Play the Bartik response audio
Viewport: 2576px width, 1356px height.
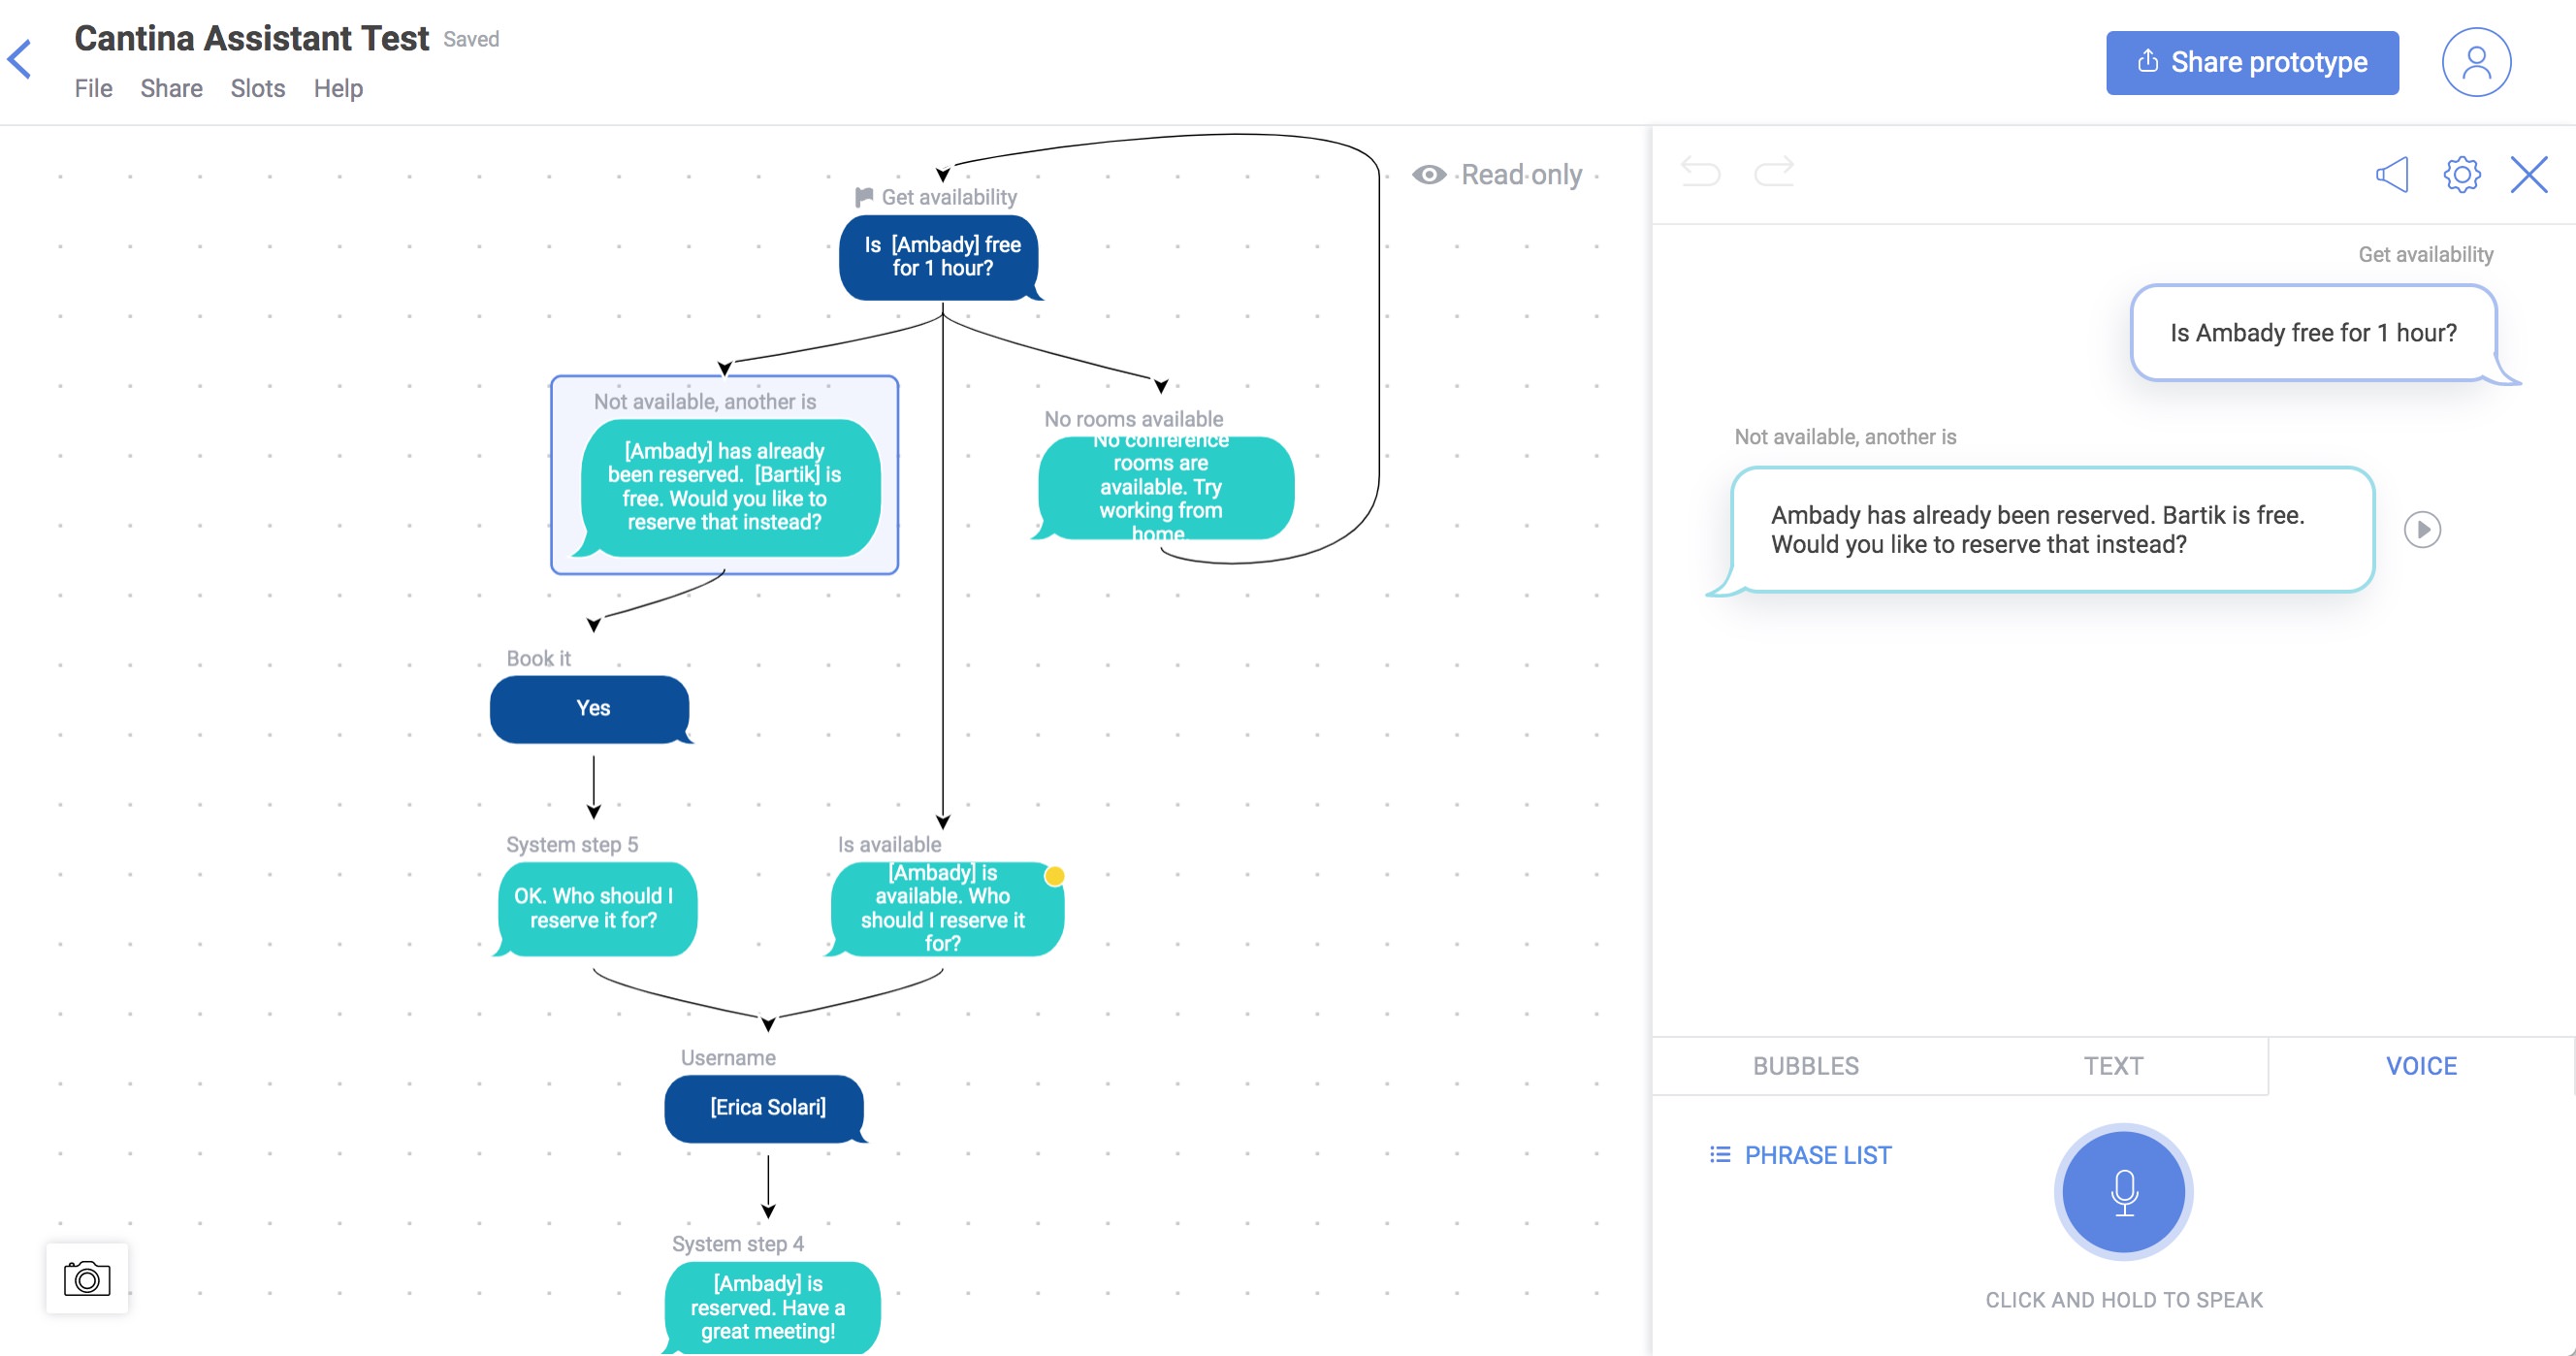[2421, 529]
